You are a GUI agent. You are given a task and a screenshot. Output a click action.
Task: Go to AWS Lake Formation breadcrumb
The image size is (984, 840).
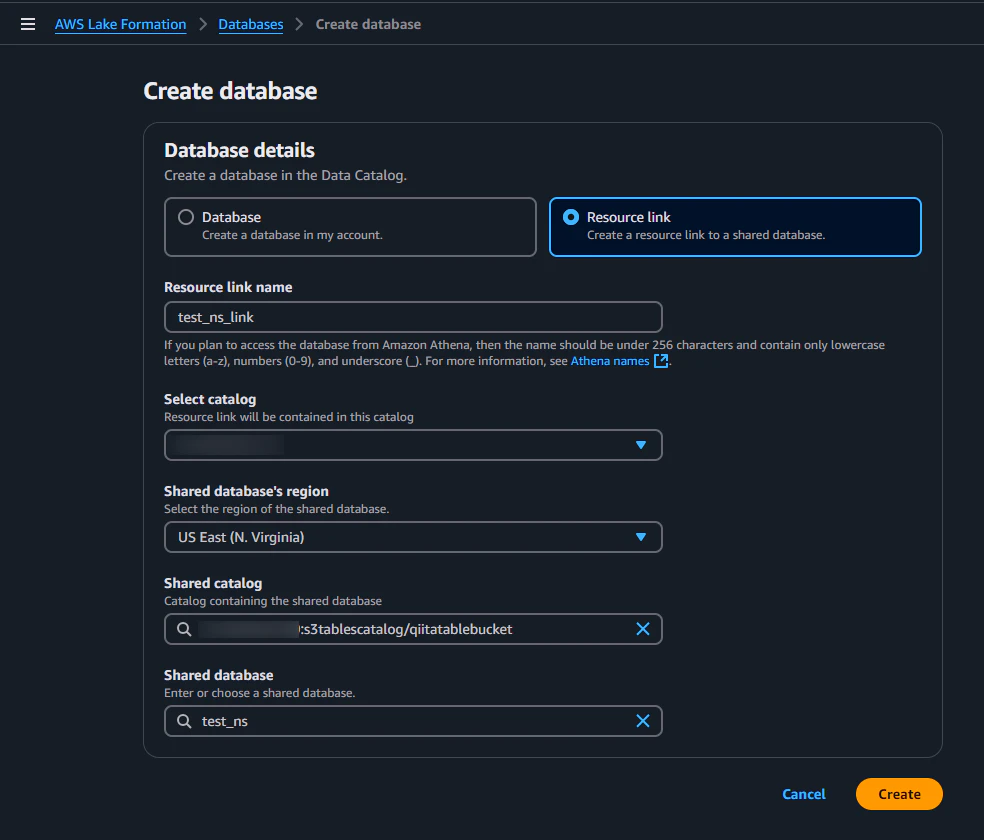[120, 24]
